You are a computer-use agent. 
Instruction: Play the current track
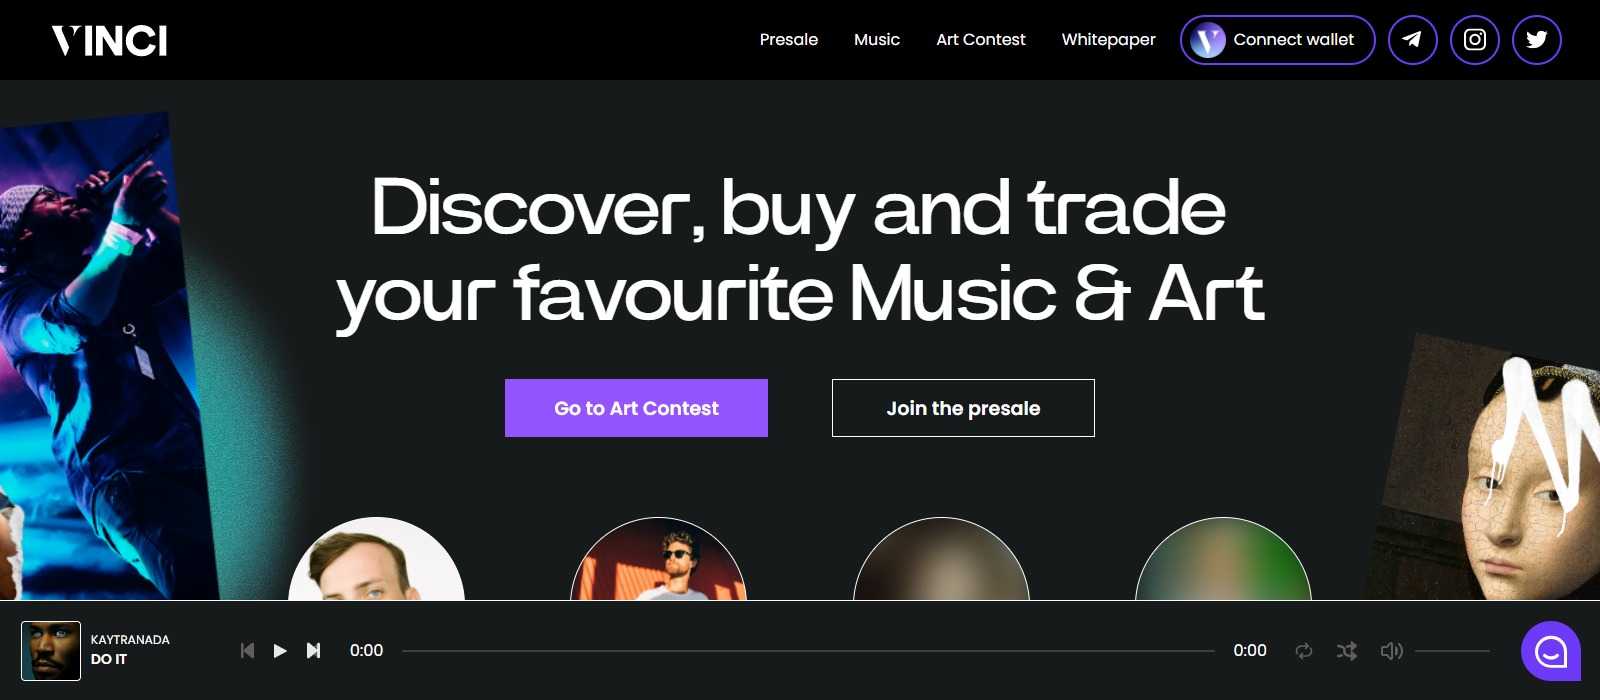tap(280, 651)
